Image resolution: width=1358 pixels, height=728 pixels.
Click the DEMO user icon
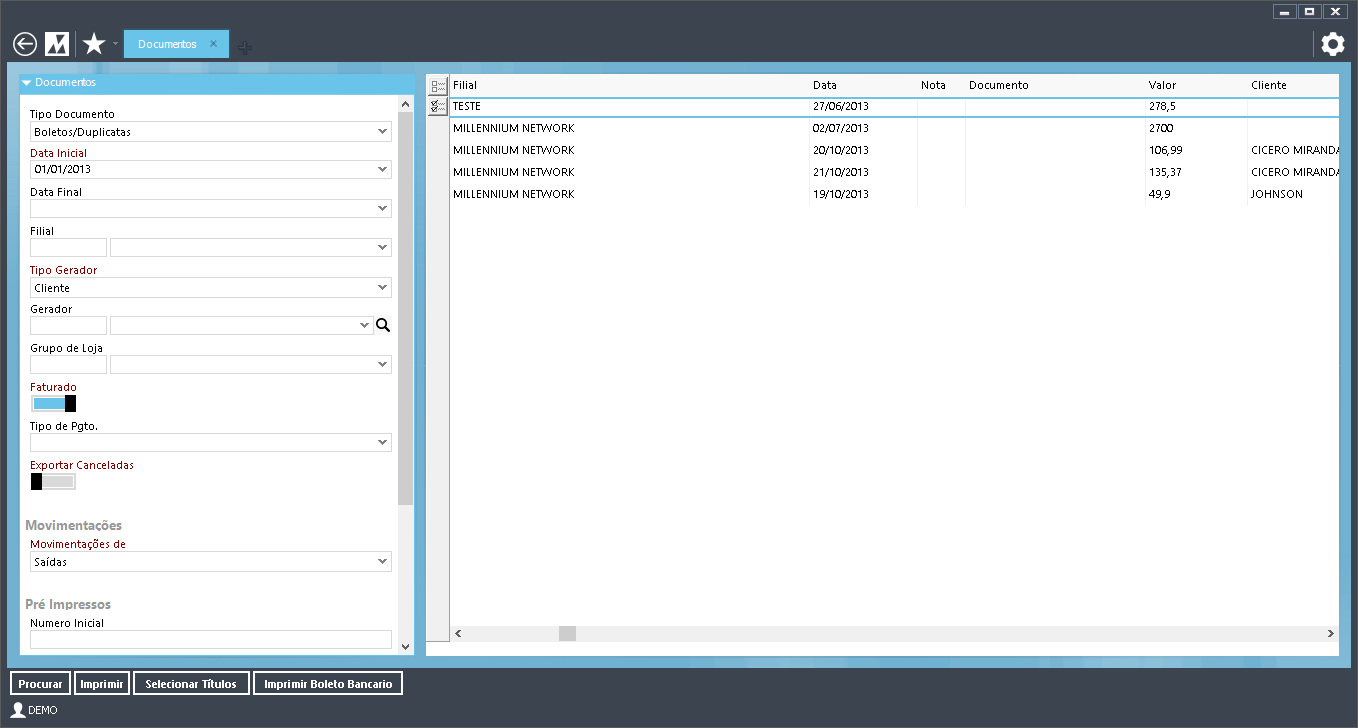(x=17, y=710)
